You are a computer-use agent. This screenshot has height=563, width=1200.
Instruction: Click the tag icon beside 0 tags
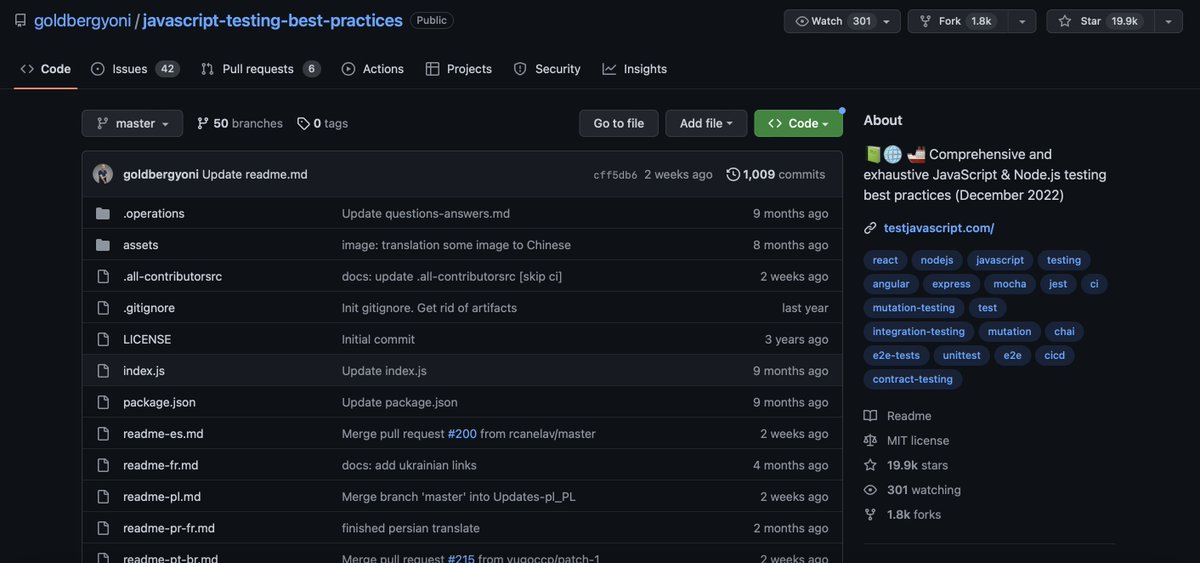coord(303,123)
